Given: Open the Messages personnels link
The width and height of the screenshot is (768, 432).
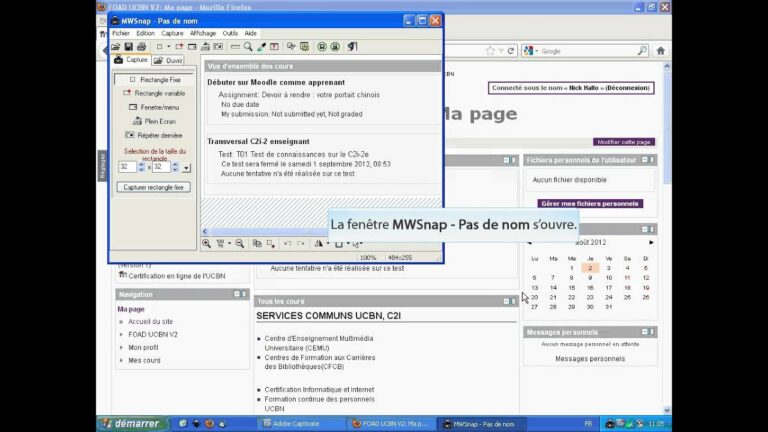Looking at the screenshot, I should click(590, 359).
